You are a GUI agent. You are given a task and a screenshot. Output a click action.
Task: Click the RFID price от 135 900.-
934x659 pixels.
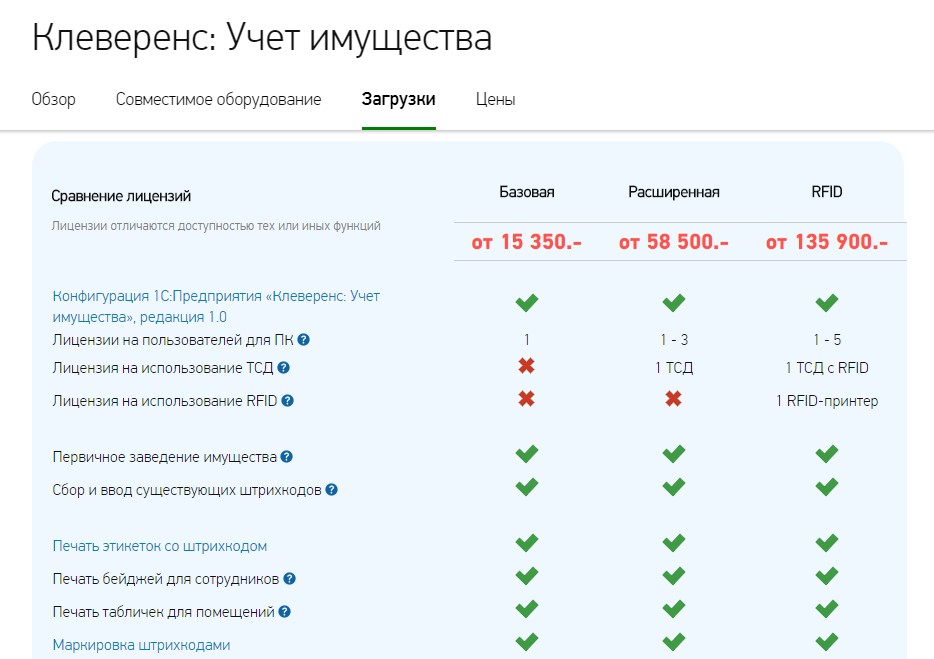[827, 242]
